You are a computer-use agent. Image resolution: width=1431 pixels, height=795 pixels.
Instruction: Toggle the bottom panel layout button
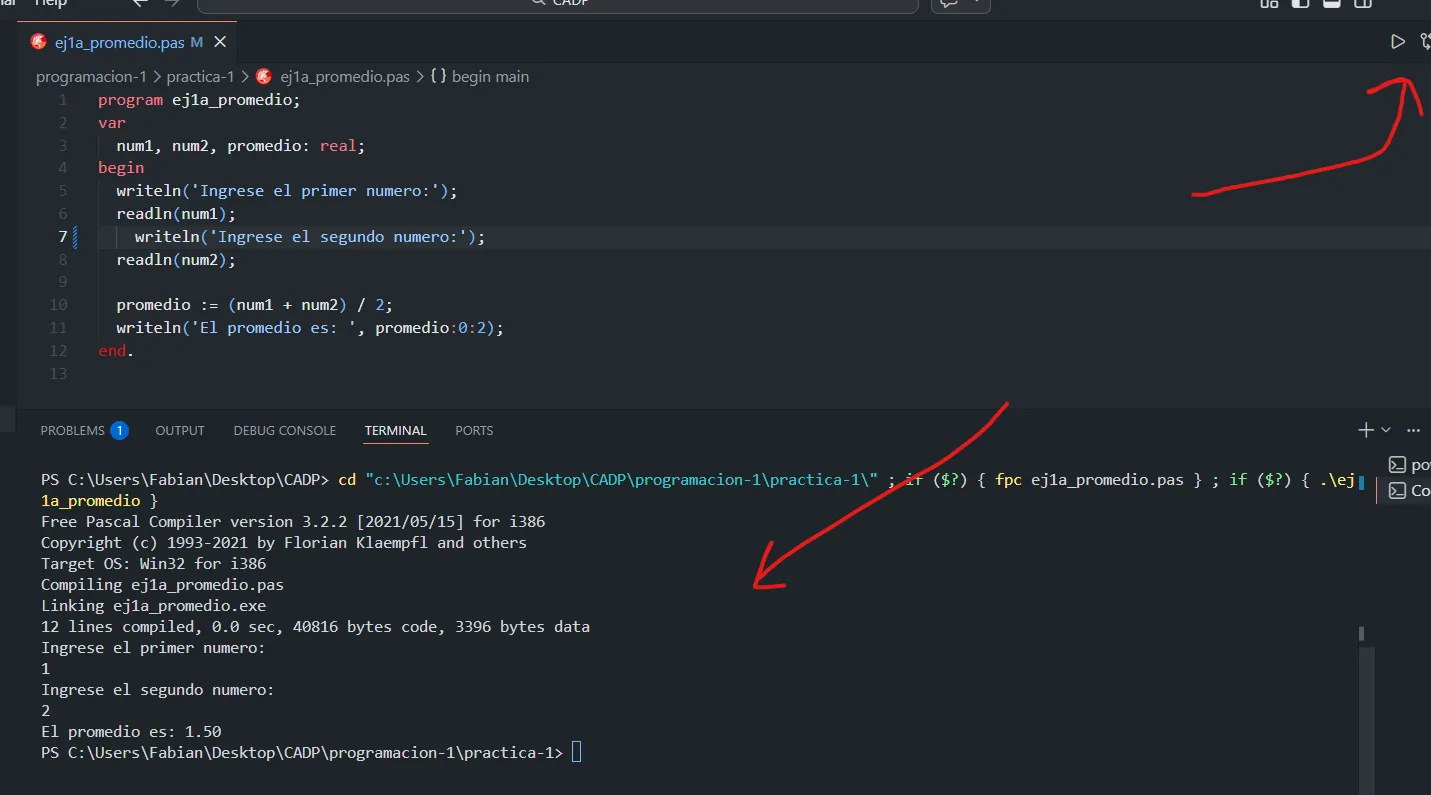pyautogui.click(x=1331, y=3)
